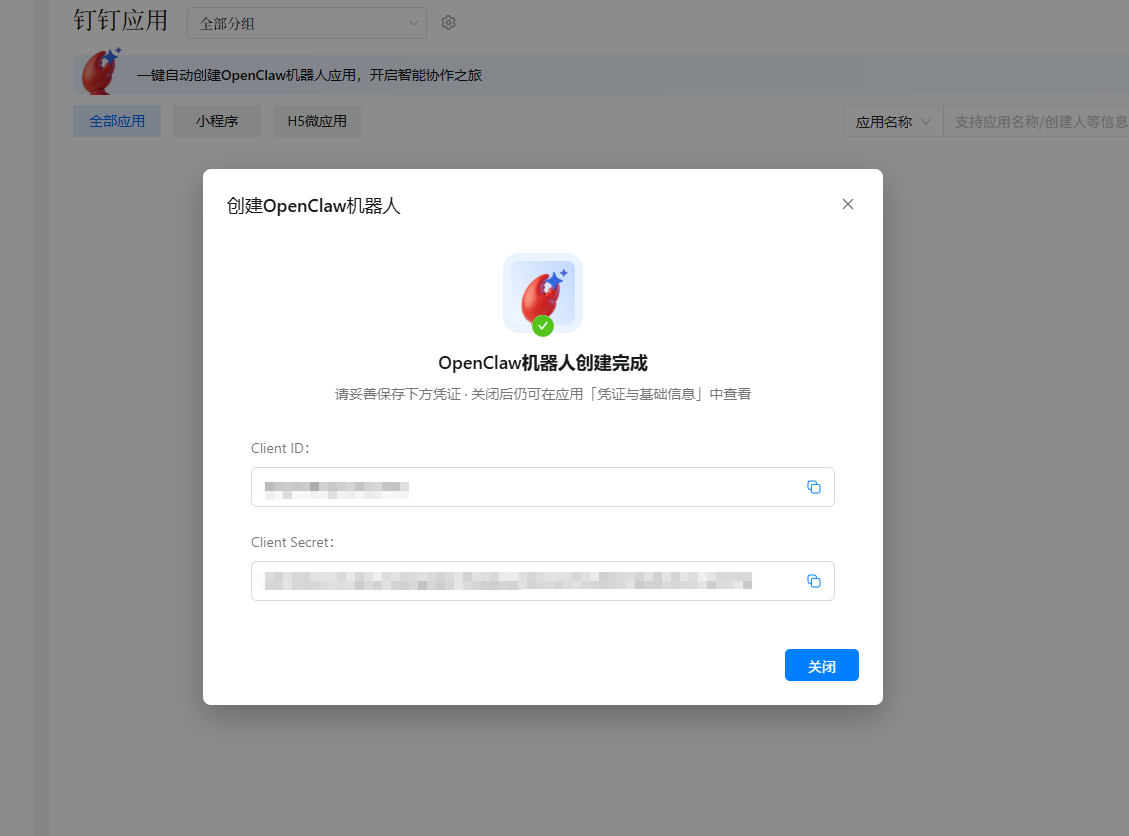This screenshot has width=1129, height=836.
Task: Switch to the 小程序 tab
Action: [217, 121]
